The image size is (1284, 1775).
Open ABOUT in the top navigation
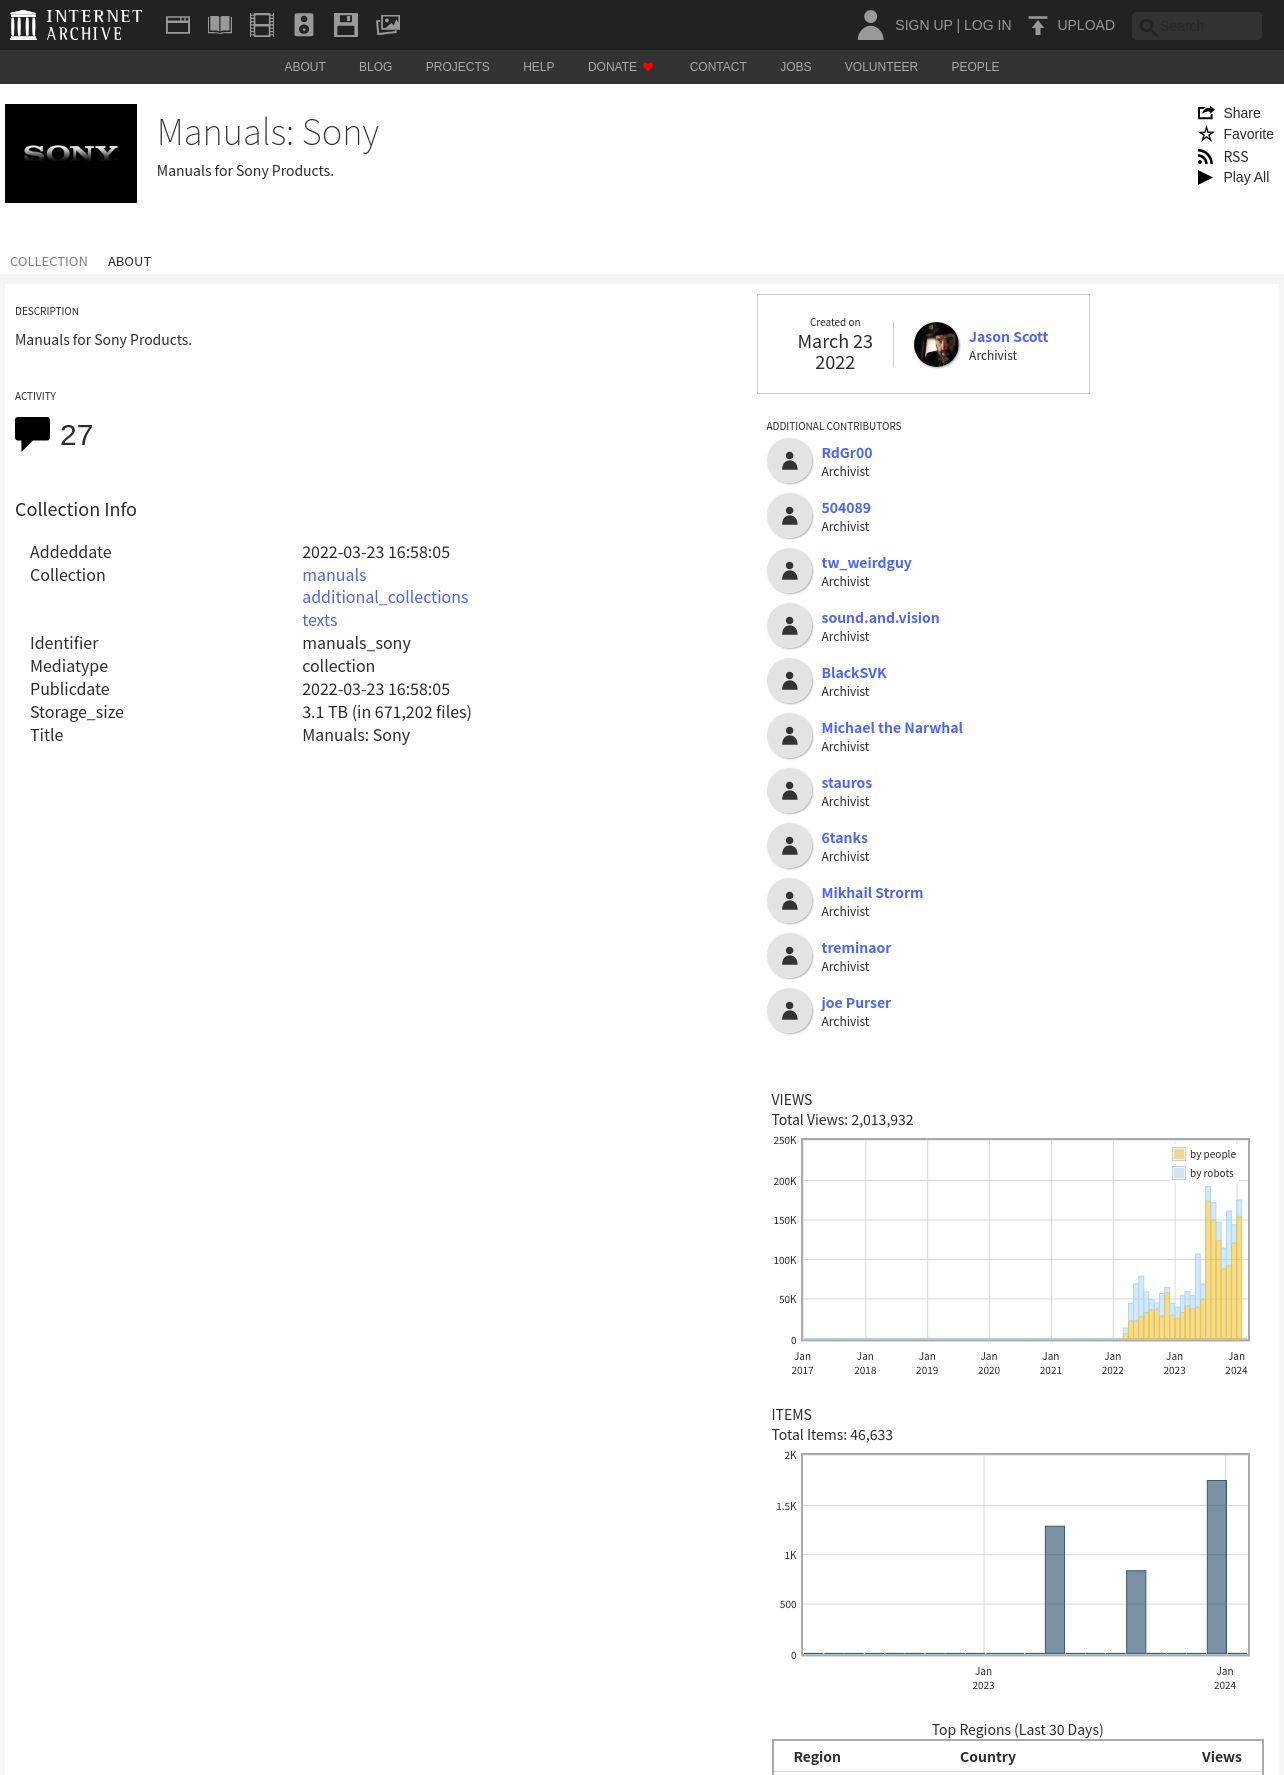point(305,67)
